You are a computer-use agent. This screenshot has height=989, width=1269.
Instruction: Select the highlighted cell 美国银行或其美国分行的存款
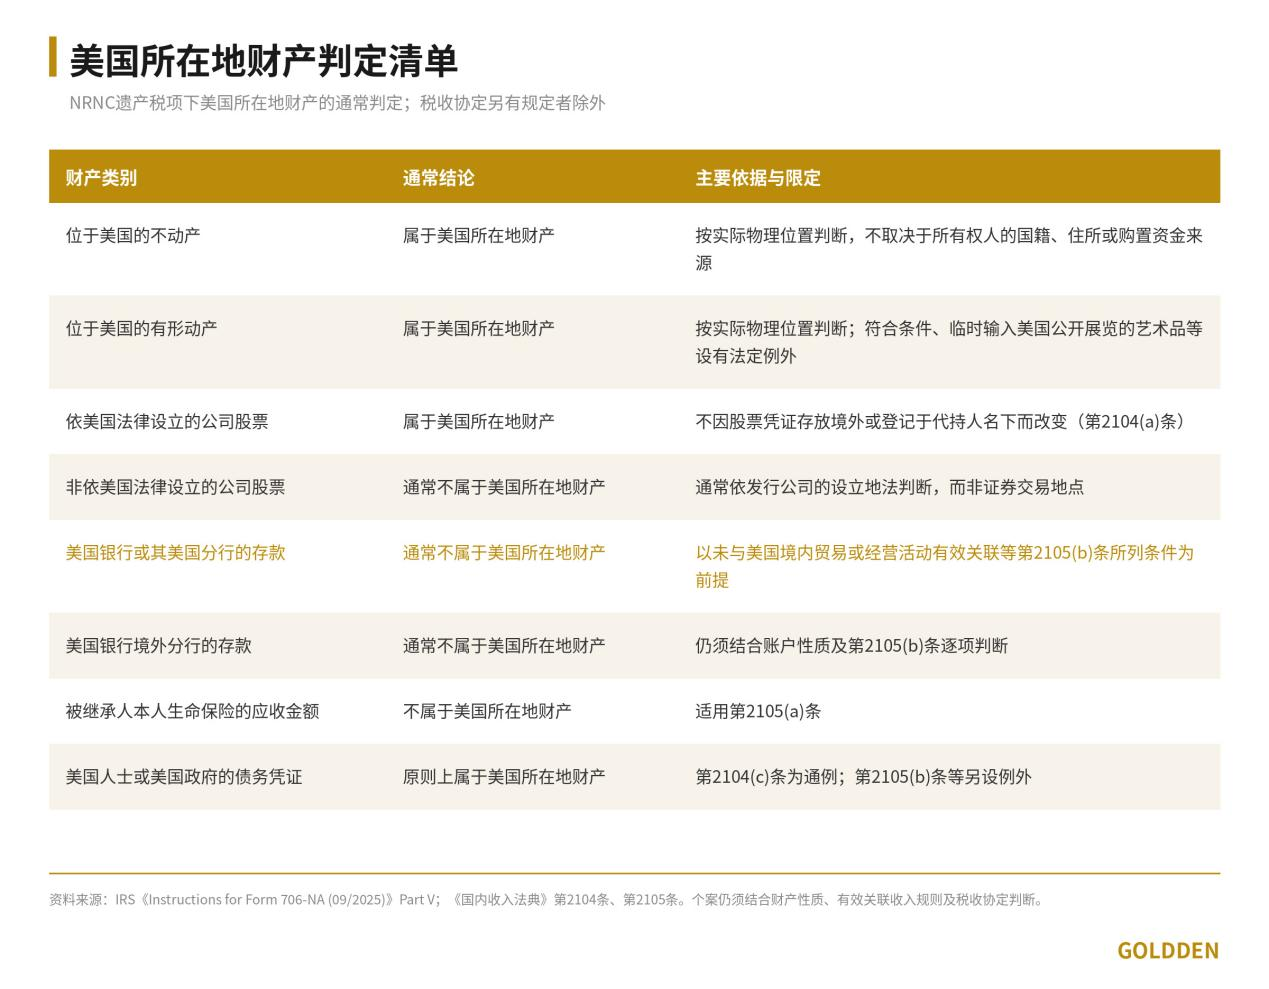tap(175, 552)
